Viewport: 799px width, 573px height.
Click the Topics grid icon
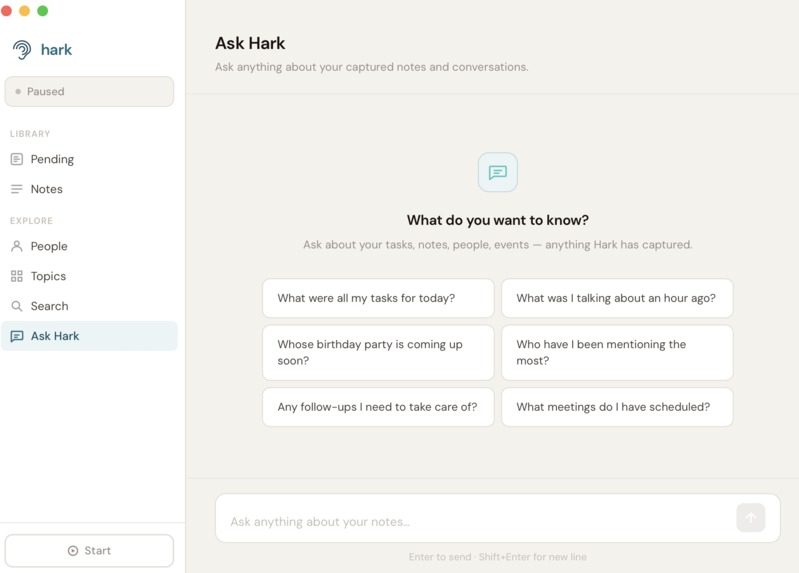tap(17, 276)
